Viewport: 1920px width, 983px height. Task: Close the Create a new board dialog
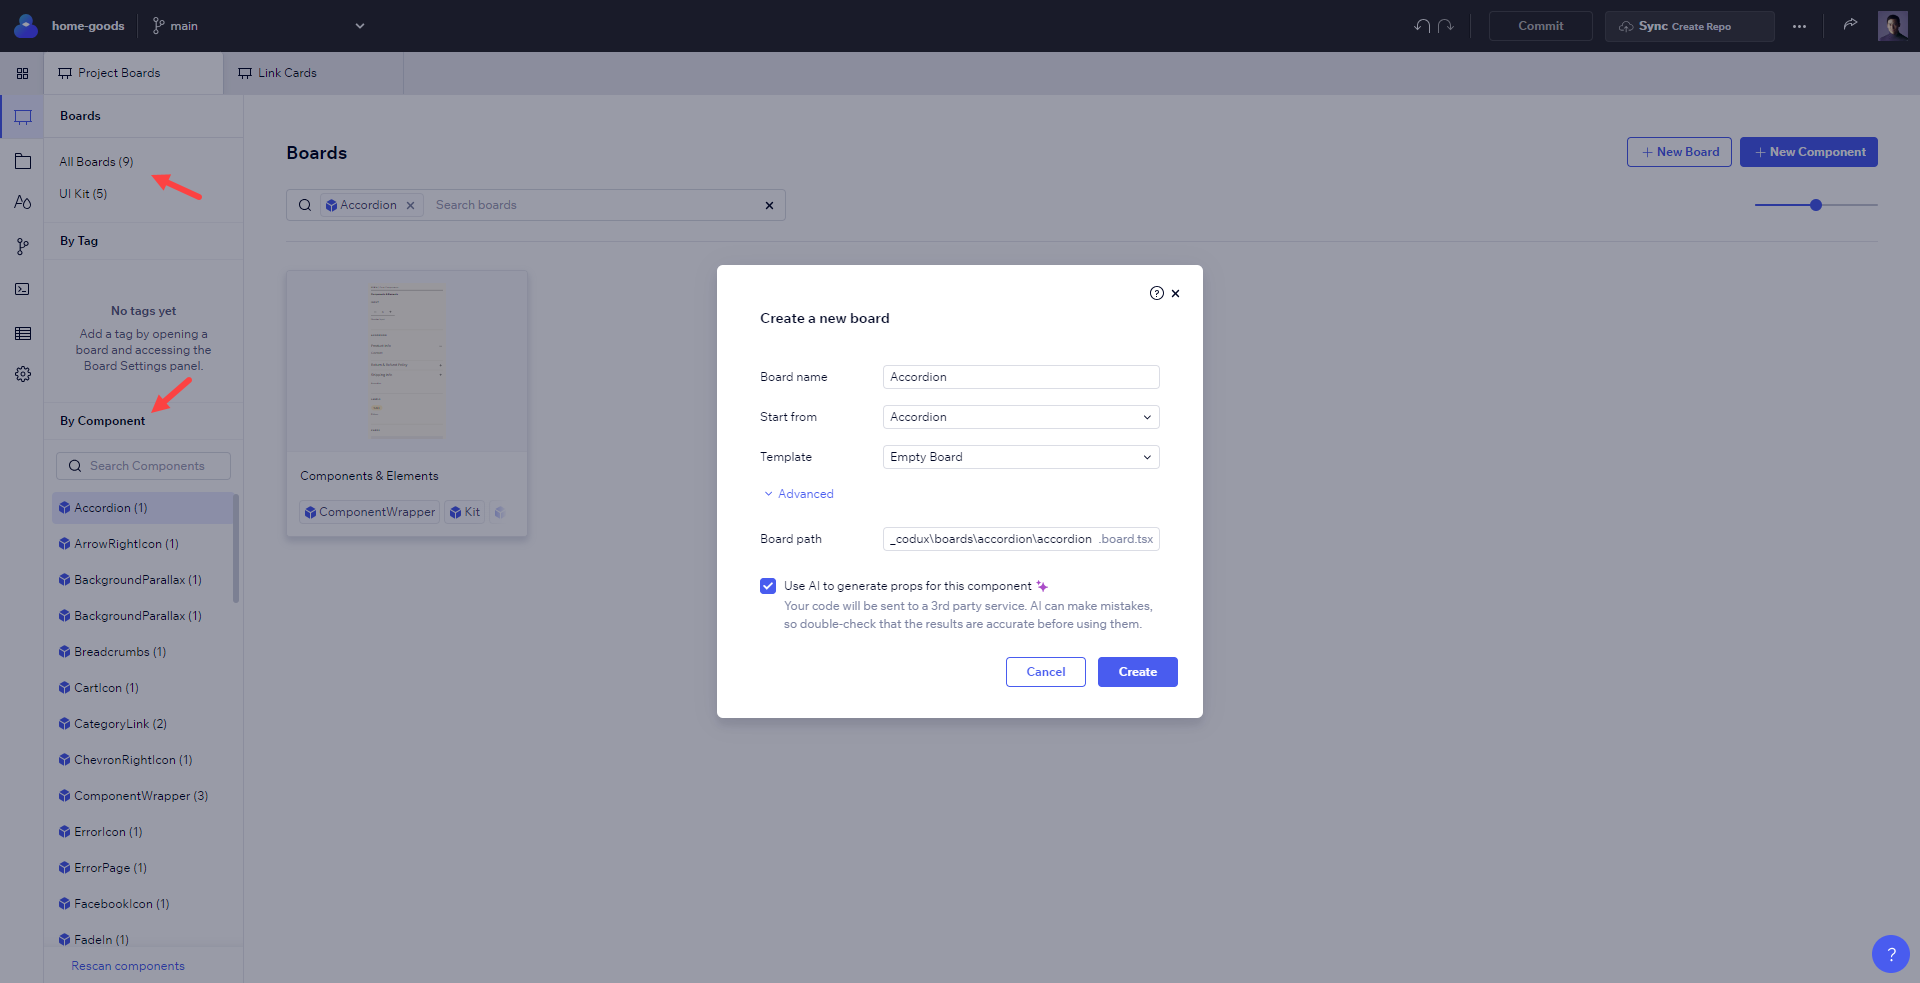click(1175, 293)
